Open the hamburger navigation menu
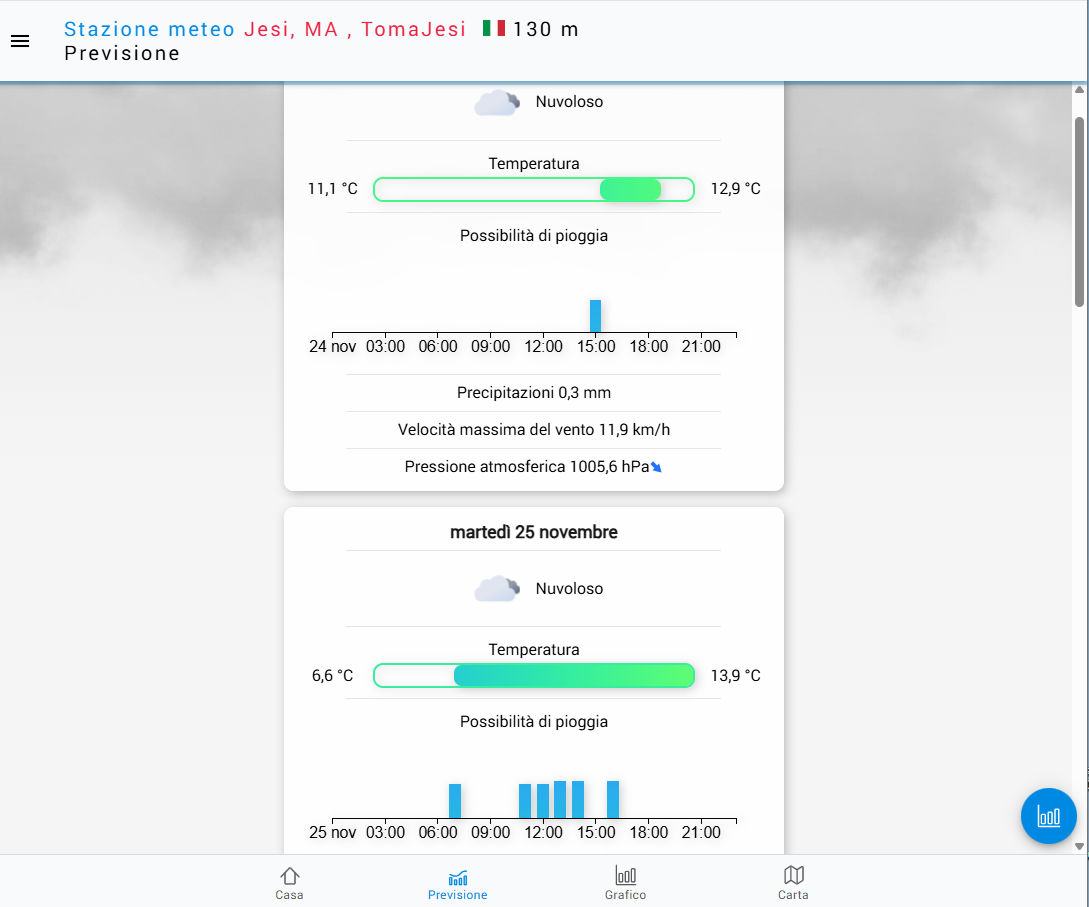This screenshot has width=1089, height=907. (x=20, y=41)
